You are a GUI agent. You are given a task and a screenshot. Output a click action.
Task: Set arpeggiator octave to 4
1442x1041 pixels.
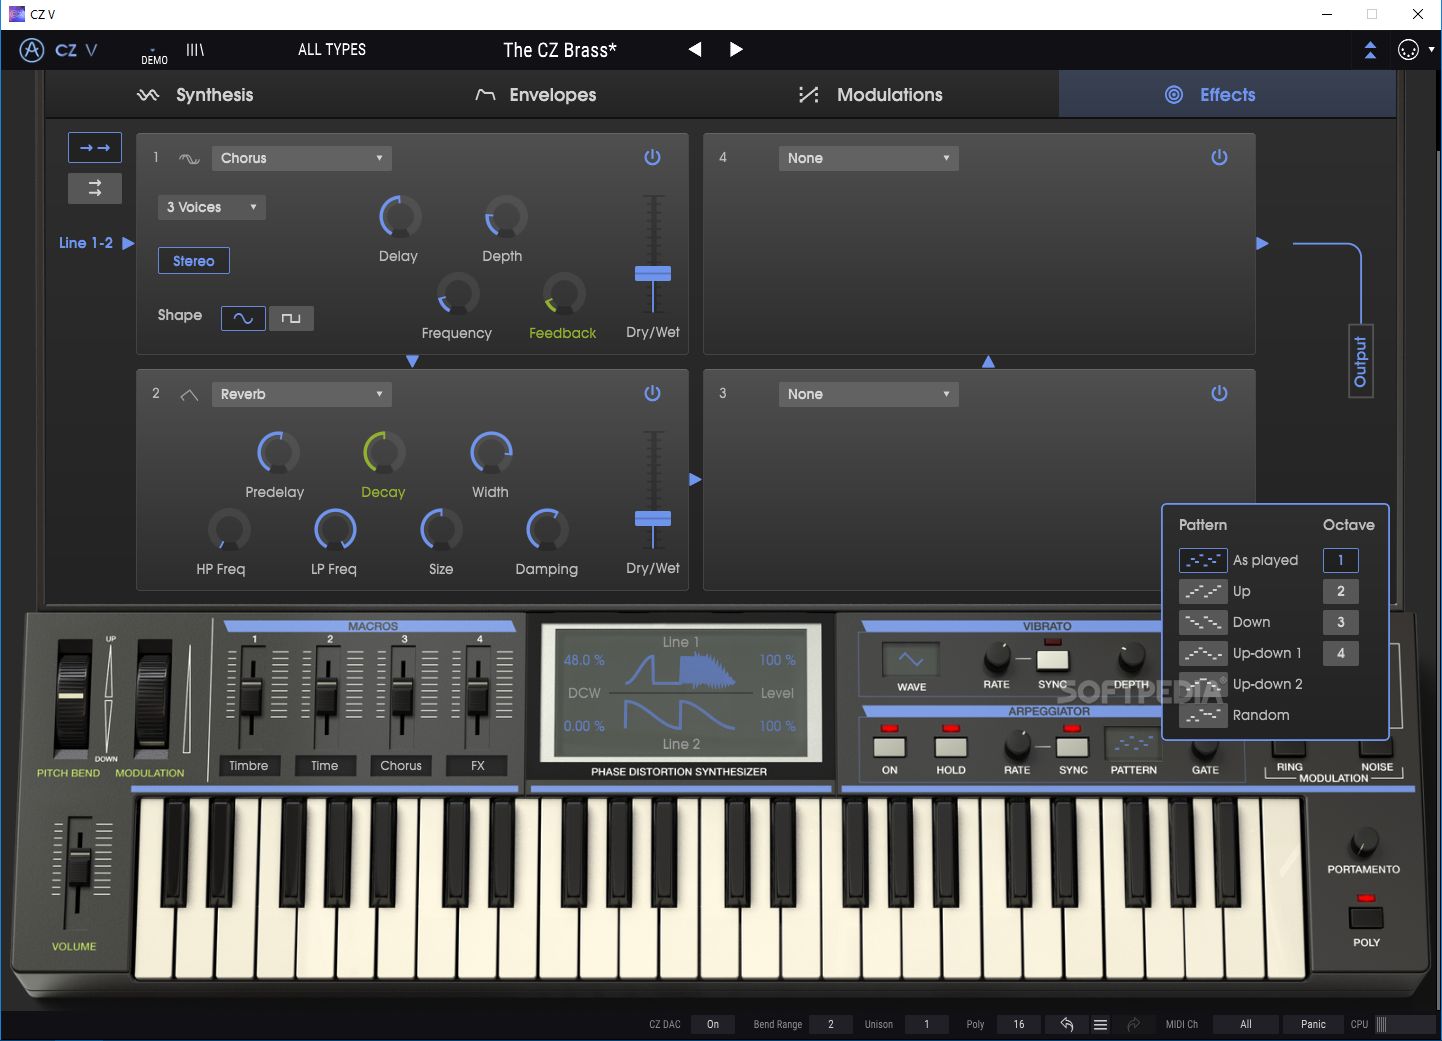coord(1341,653)
